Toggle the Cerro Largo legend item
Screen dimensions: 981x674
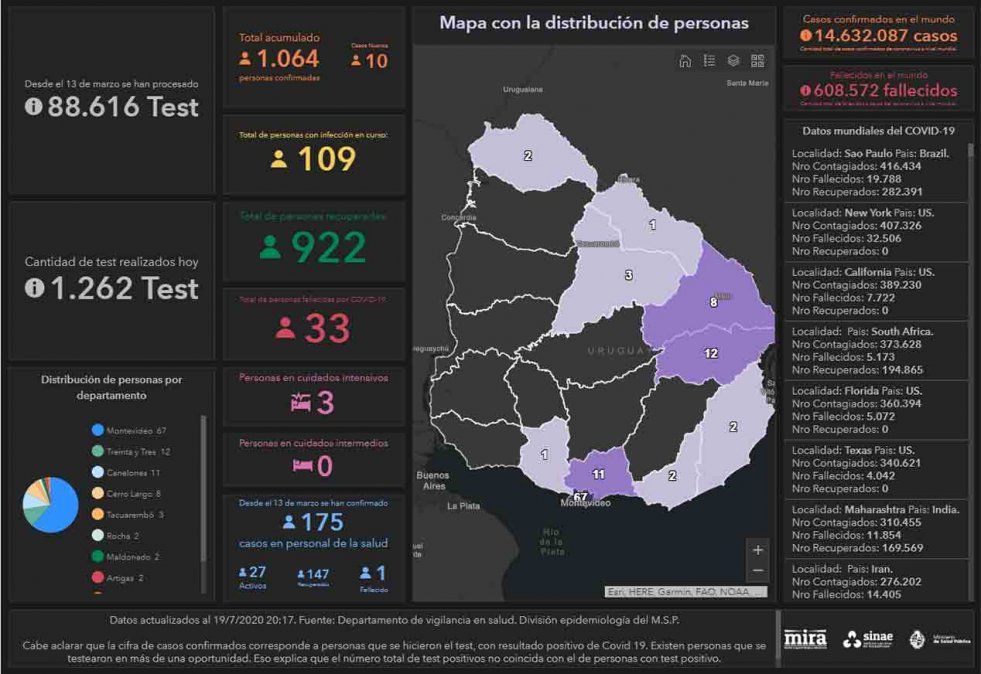point(133,494)
